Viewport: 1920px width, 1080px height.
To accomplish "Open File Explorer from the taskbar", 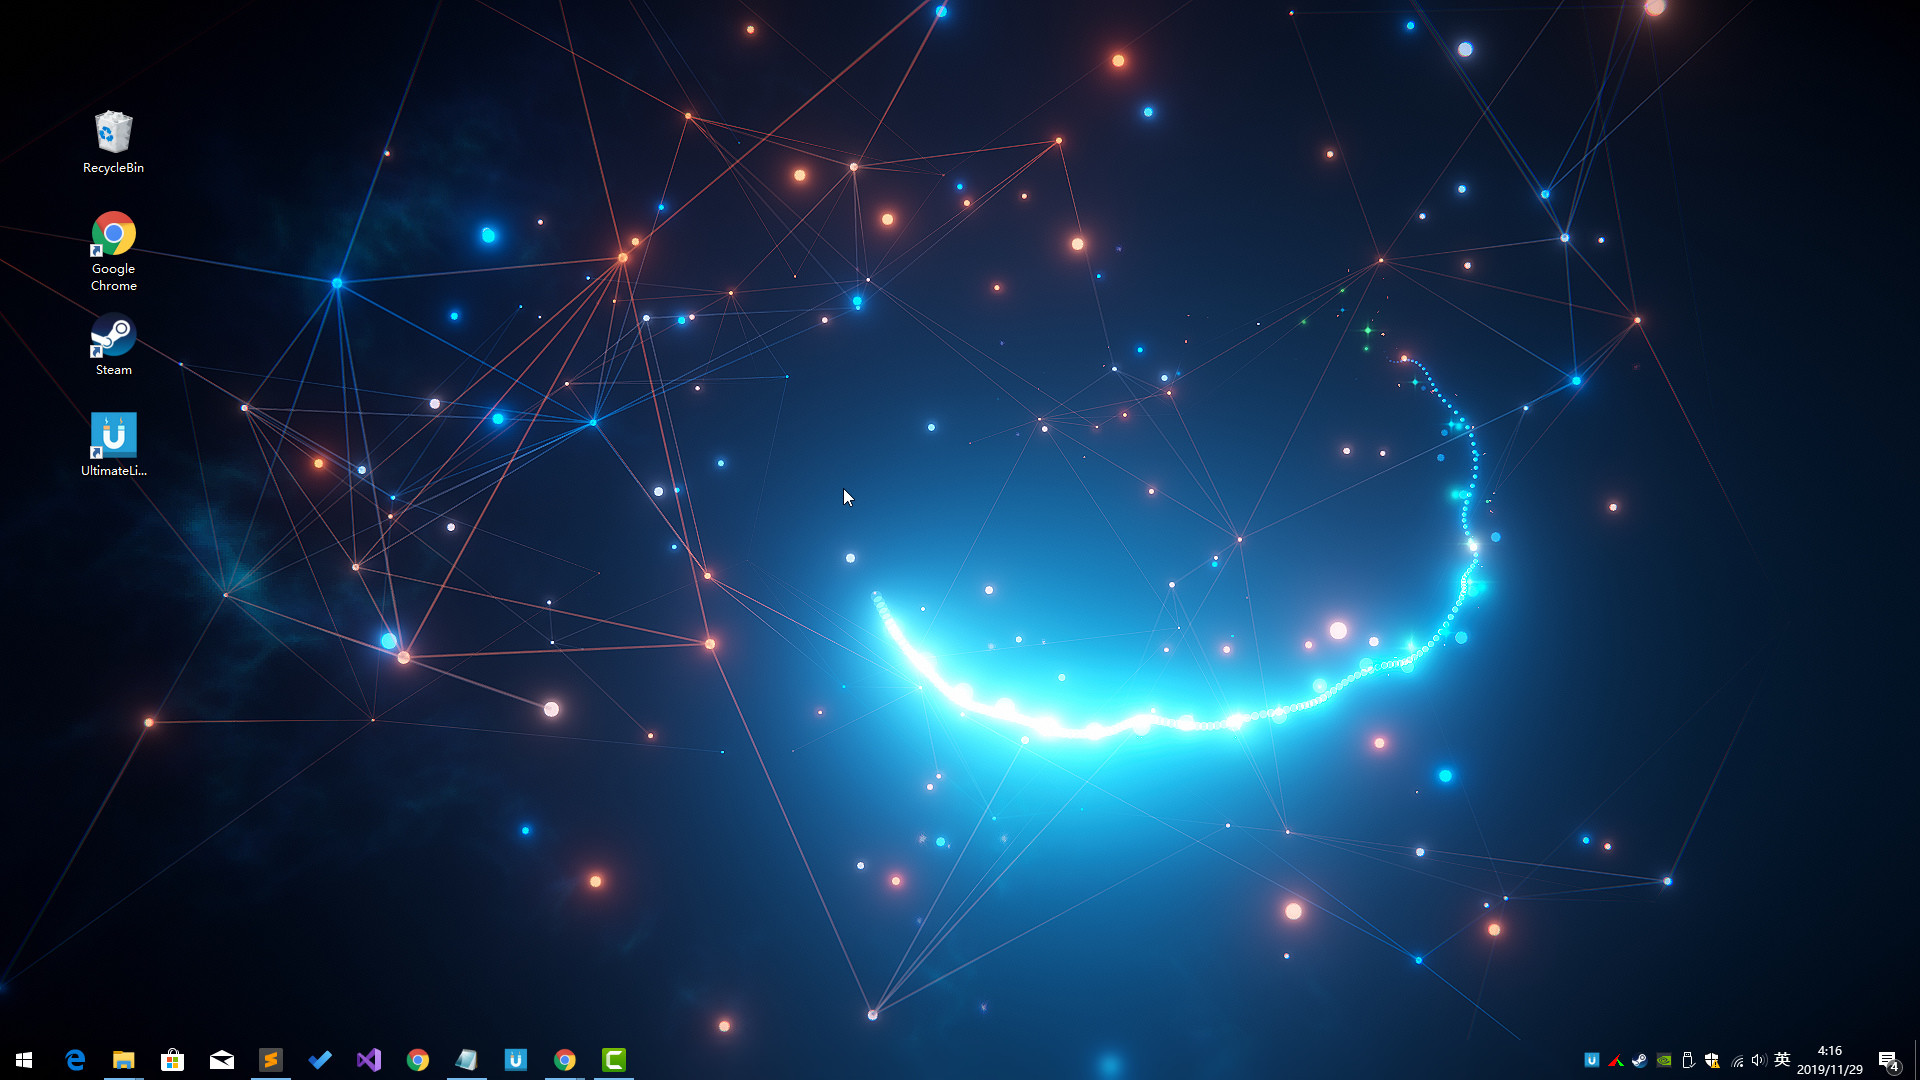I will point(124,1059).
